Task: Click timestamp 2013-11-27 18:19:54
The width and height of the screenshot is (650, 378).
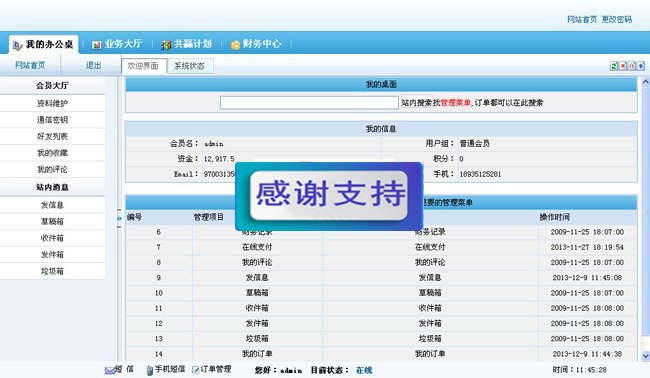Action: [587, 247]
